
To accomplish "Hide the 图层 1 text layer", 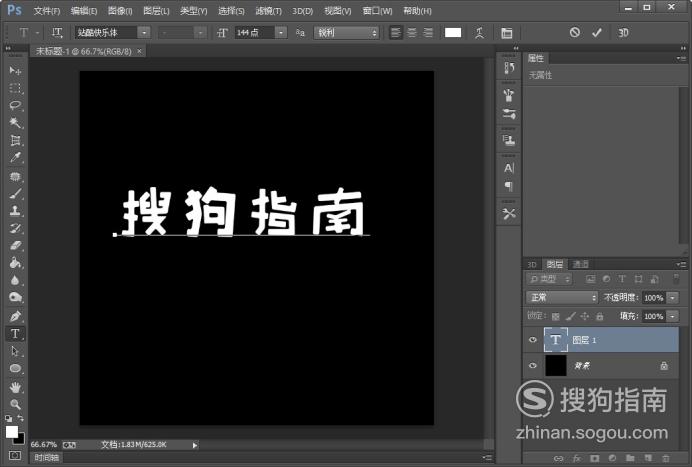I will click(x=533, y=339).
